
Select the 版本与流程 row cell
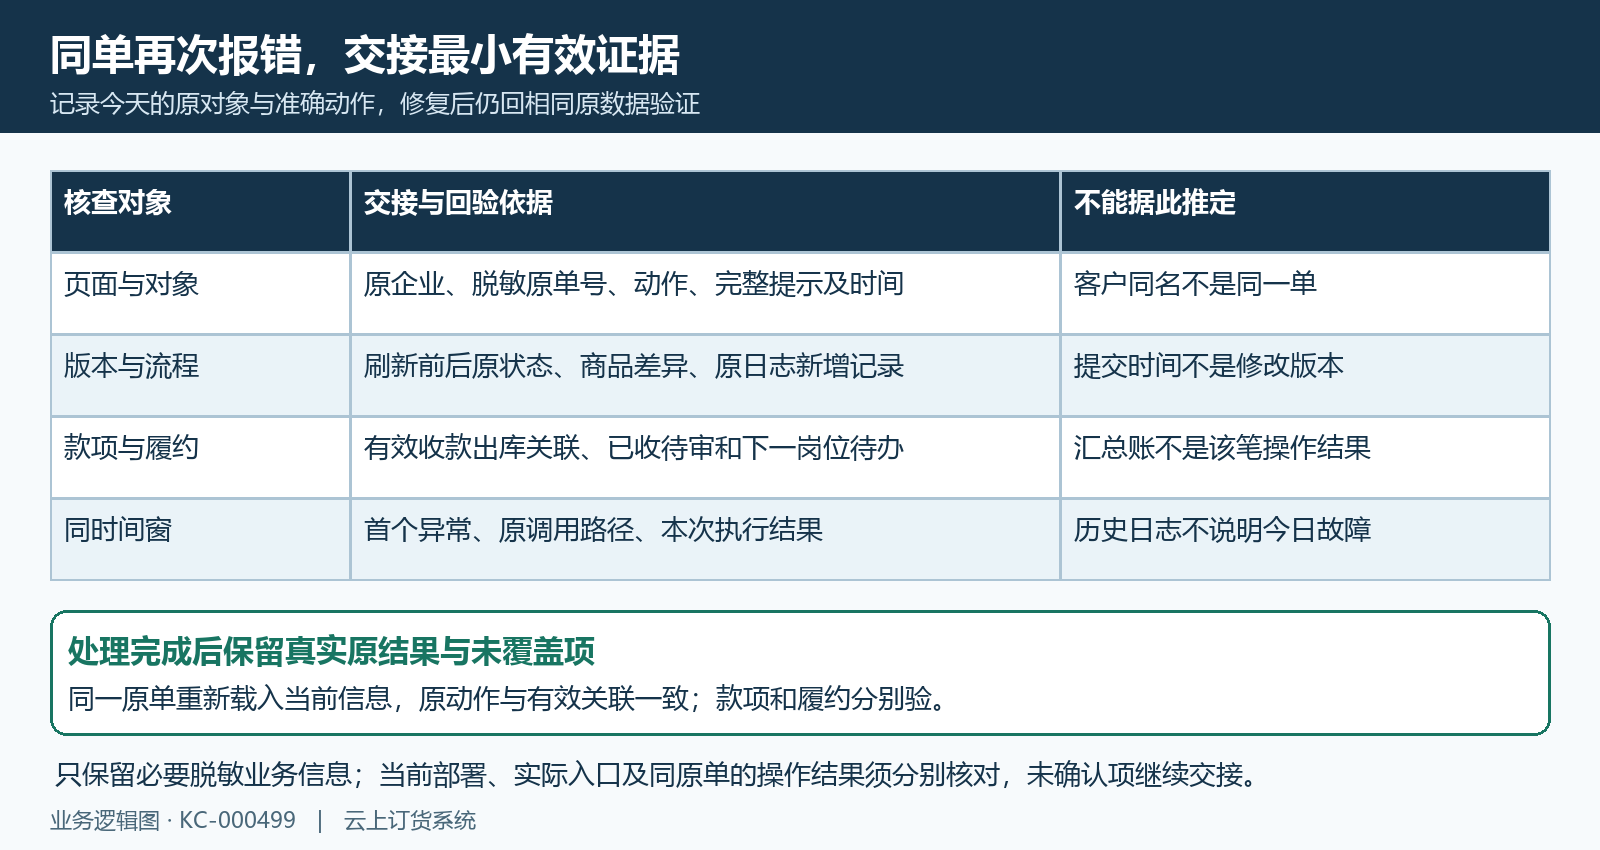click(x=201, y=376)
